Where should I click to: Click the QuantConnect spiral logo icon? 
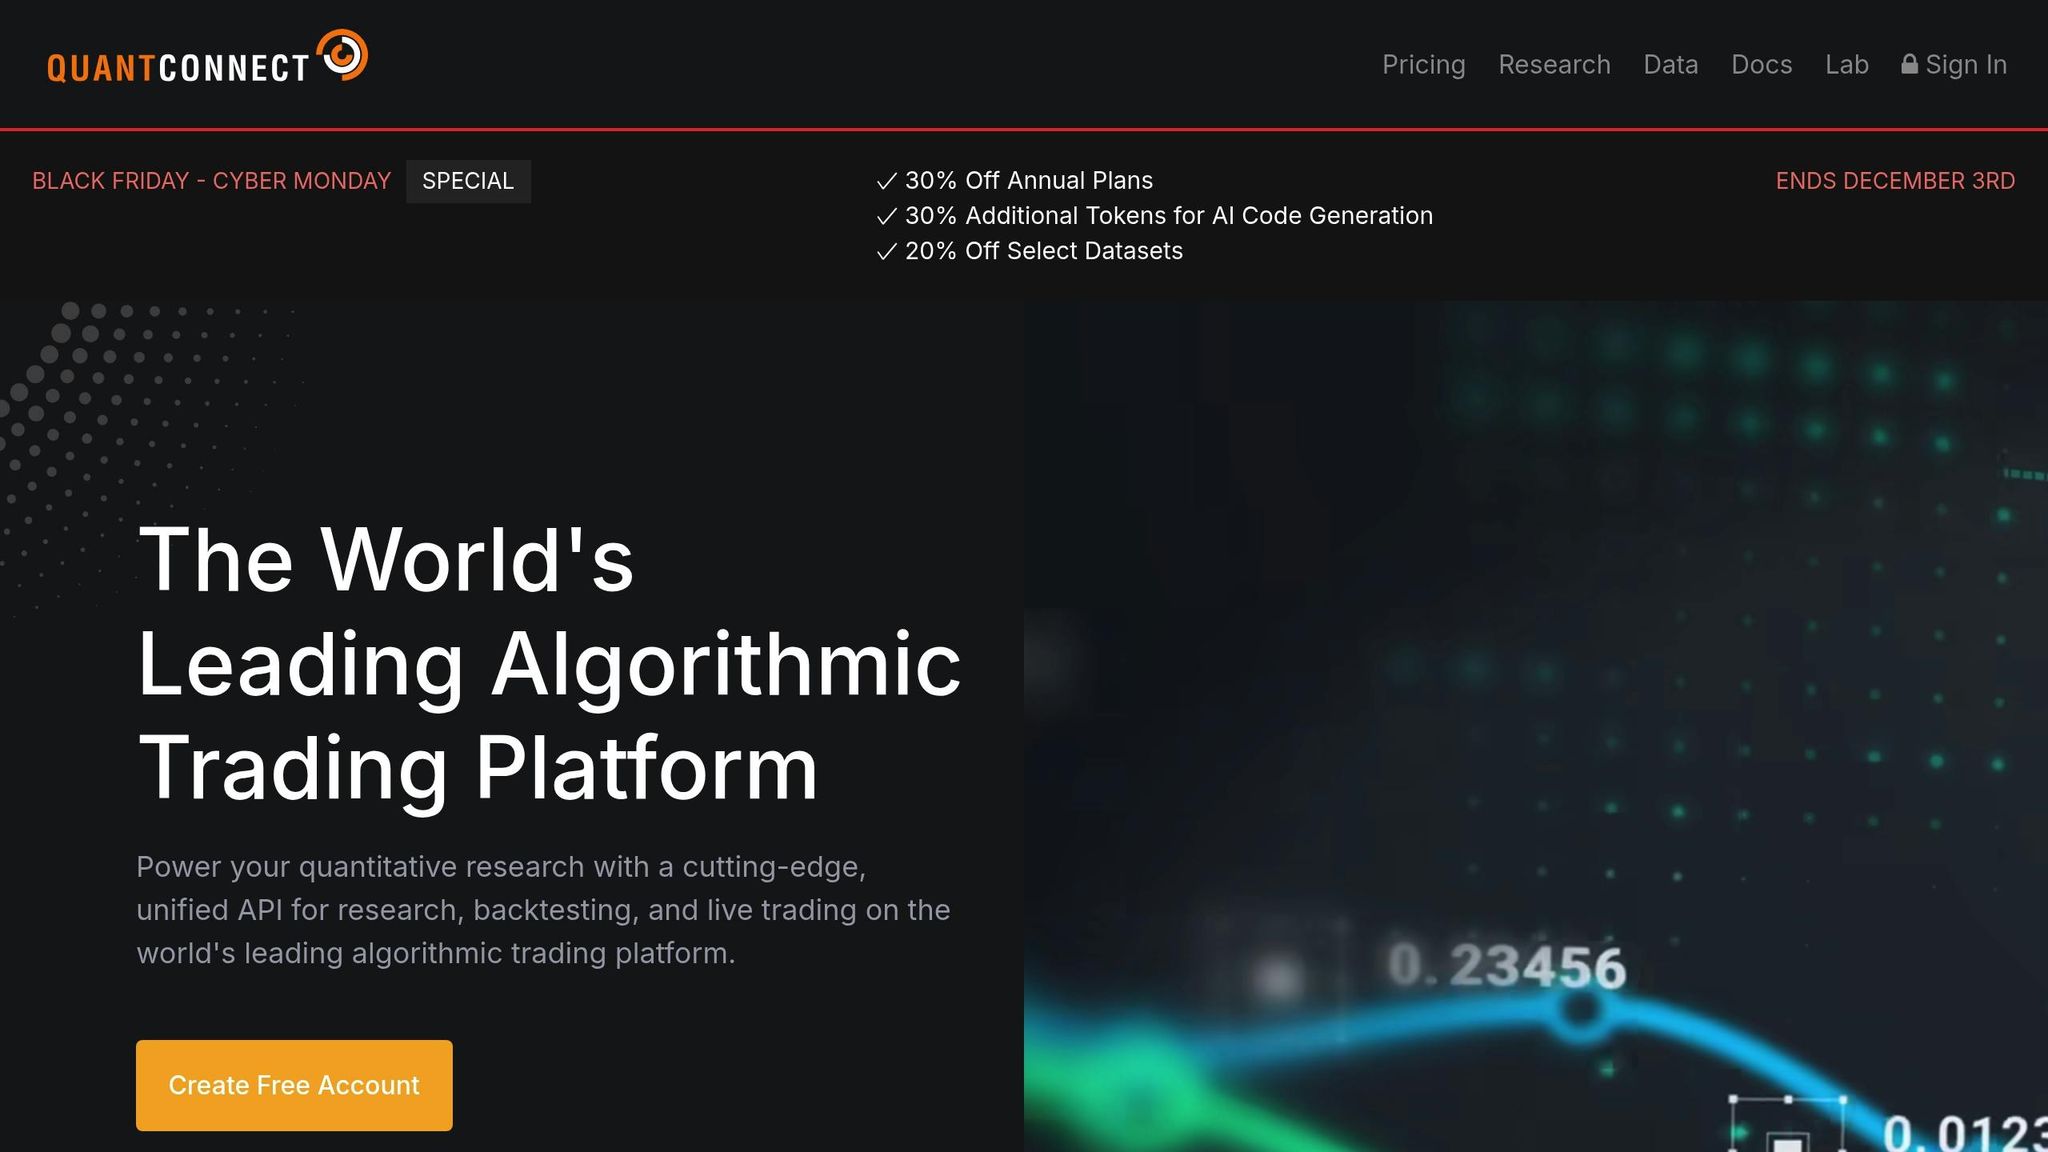click(x=344, y=54)
